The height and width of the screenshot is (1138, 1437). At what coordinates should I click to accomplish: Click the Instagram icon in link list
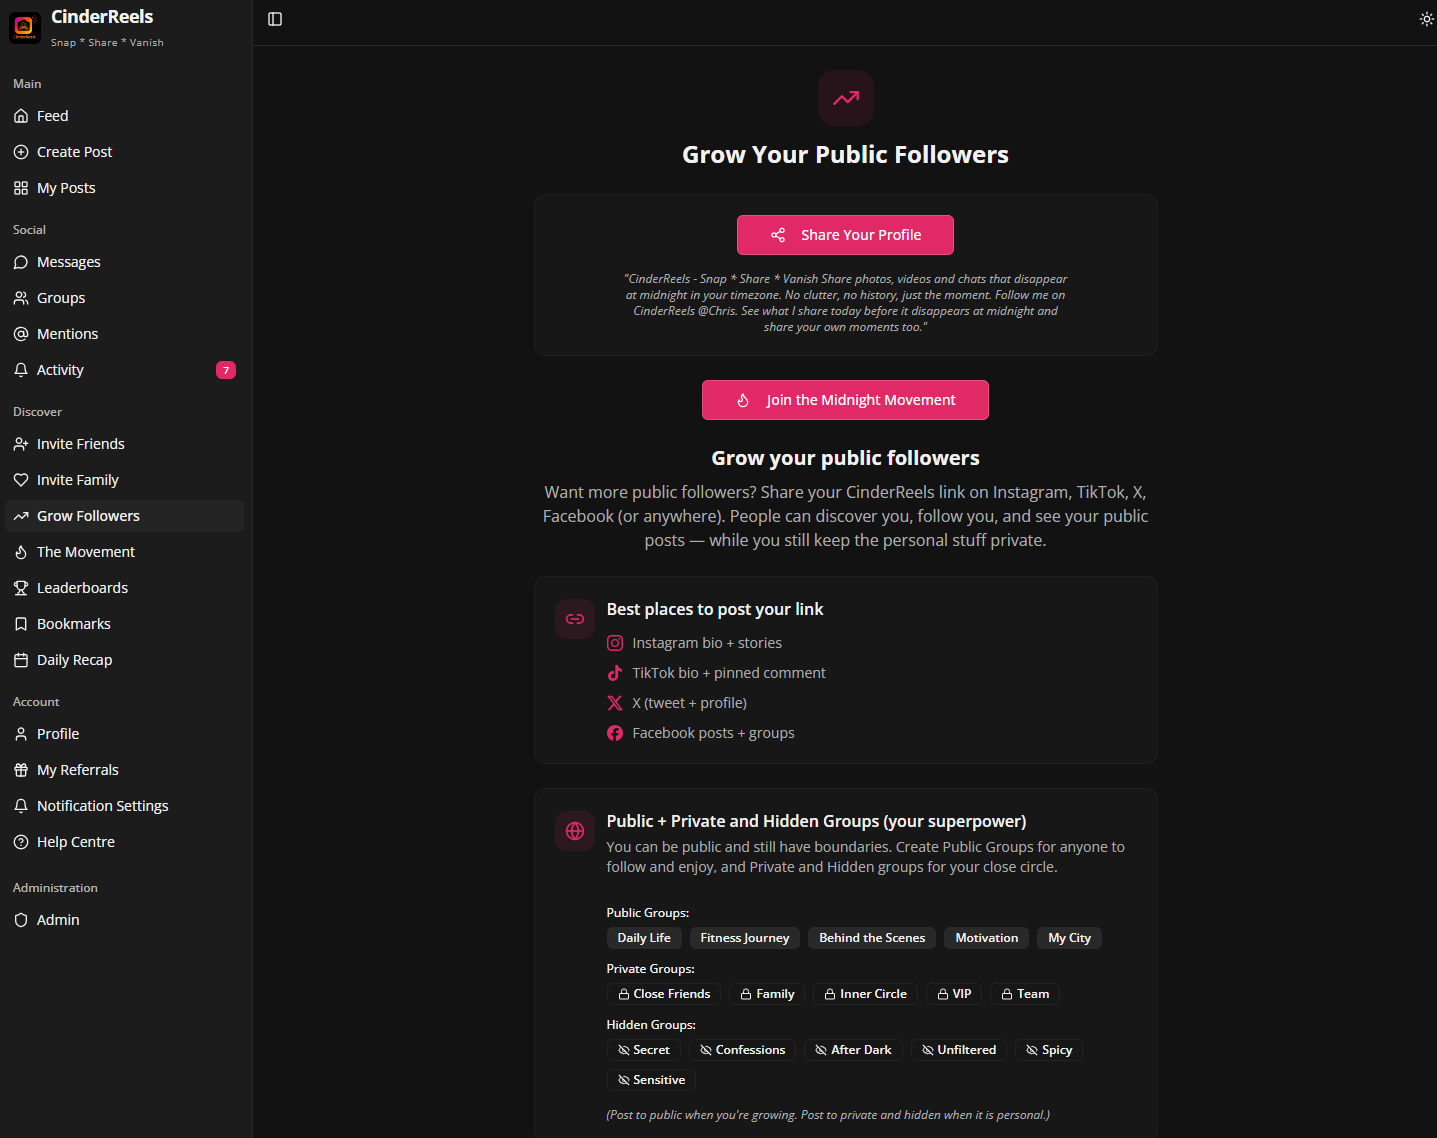point(615,643)
